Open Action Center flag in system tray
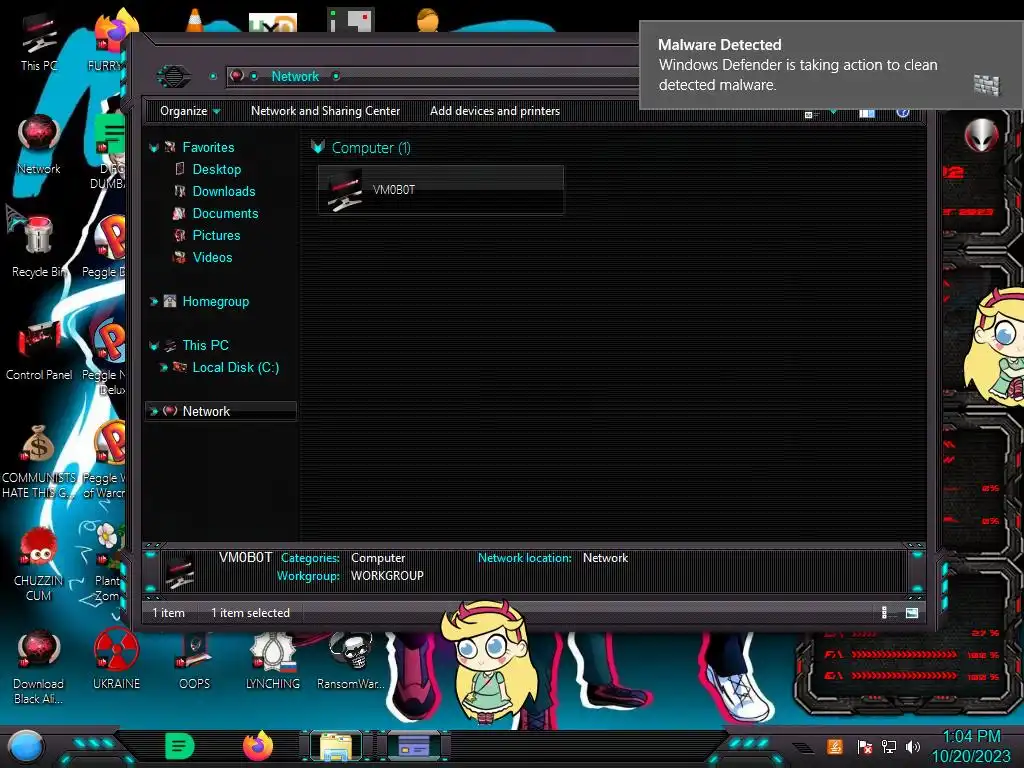This screenshot has width=1024, height=768. [865, 746]
